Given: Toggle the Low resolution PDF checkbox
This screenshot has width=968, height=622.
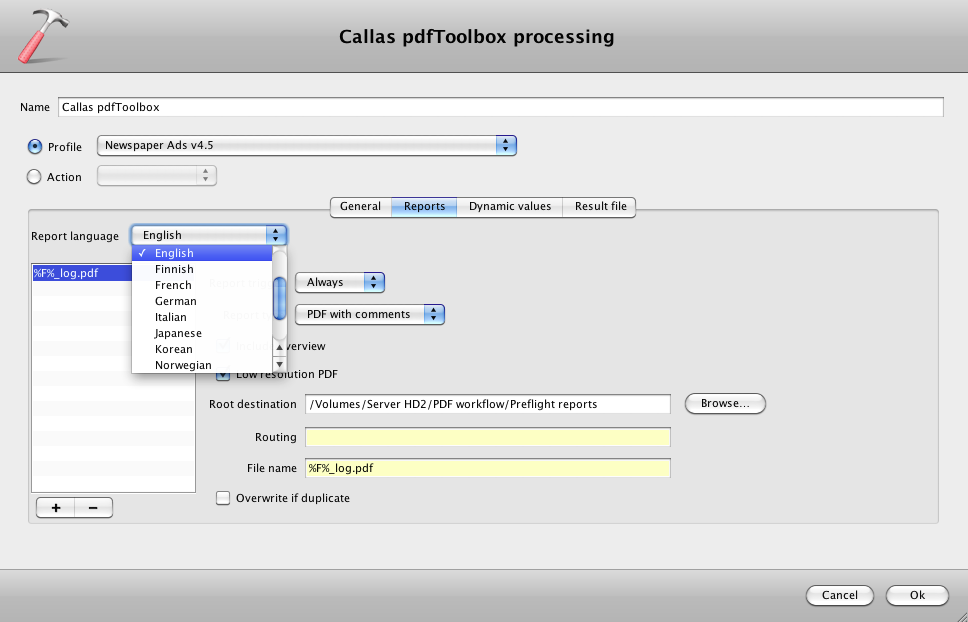Looking at the screenshot, I should [223, 374].
